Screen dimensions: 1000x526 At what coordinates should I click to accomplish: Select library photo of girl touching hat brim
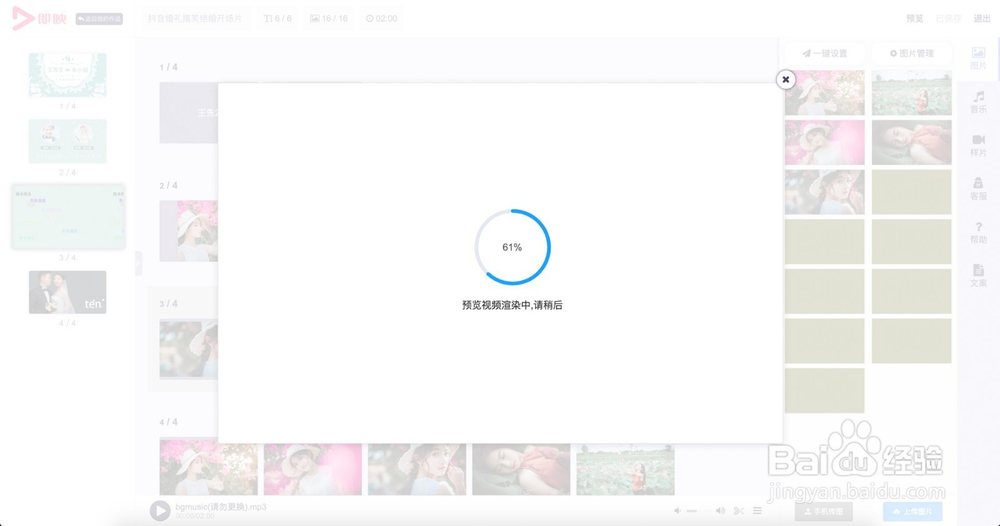825,192
